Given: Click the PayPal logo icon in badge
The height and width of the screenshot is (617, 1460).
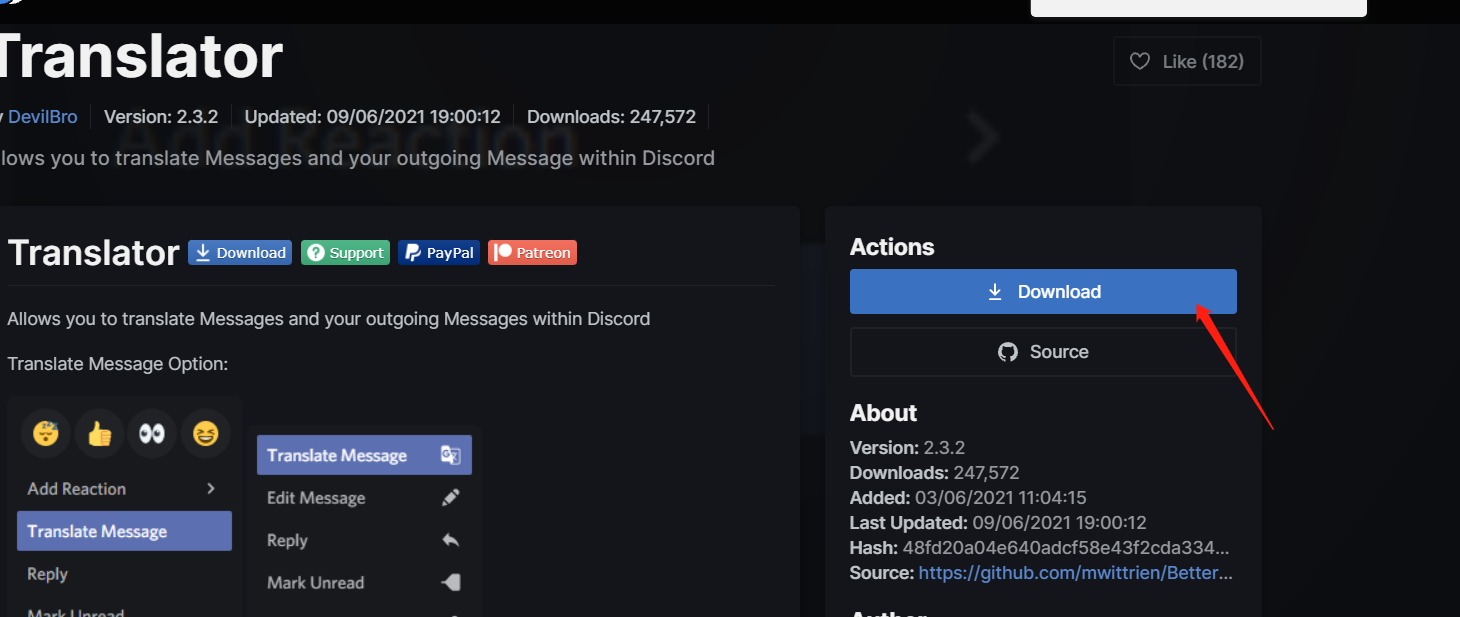Looking at the screenshot, I should point(413,253).
